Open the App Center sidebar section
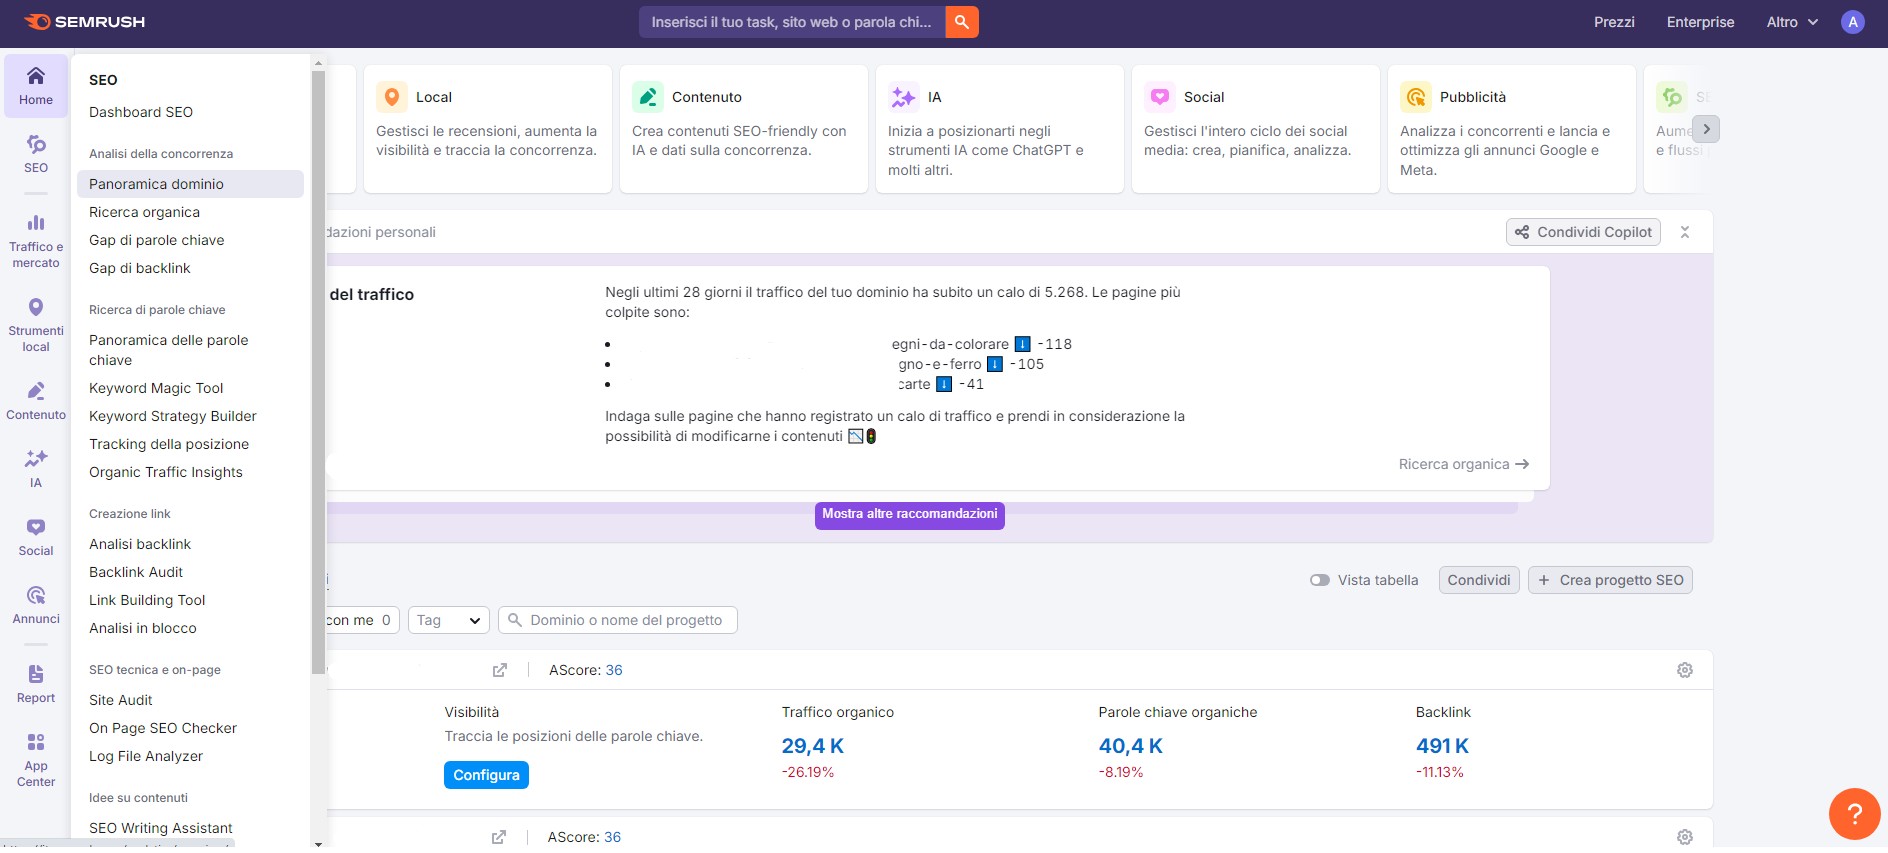1888x853 pixels. pos(36,760)
